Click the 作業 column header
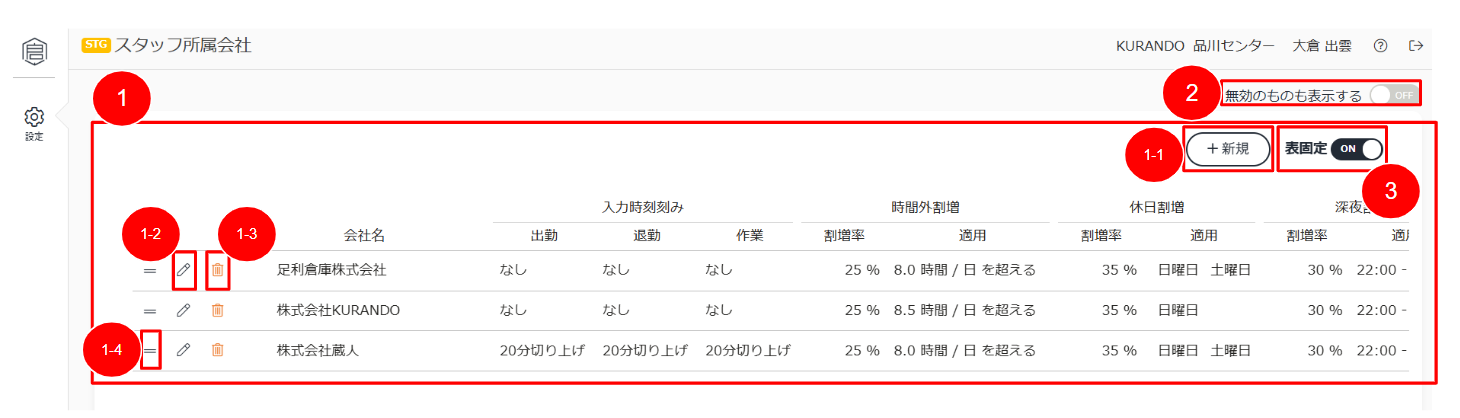 point(749,236)
